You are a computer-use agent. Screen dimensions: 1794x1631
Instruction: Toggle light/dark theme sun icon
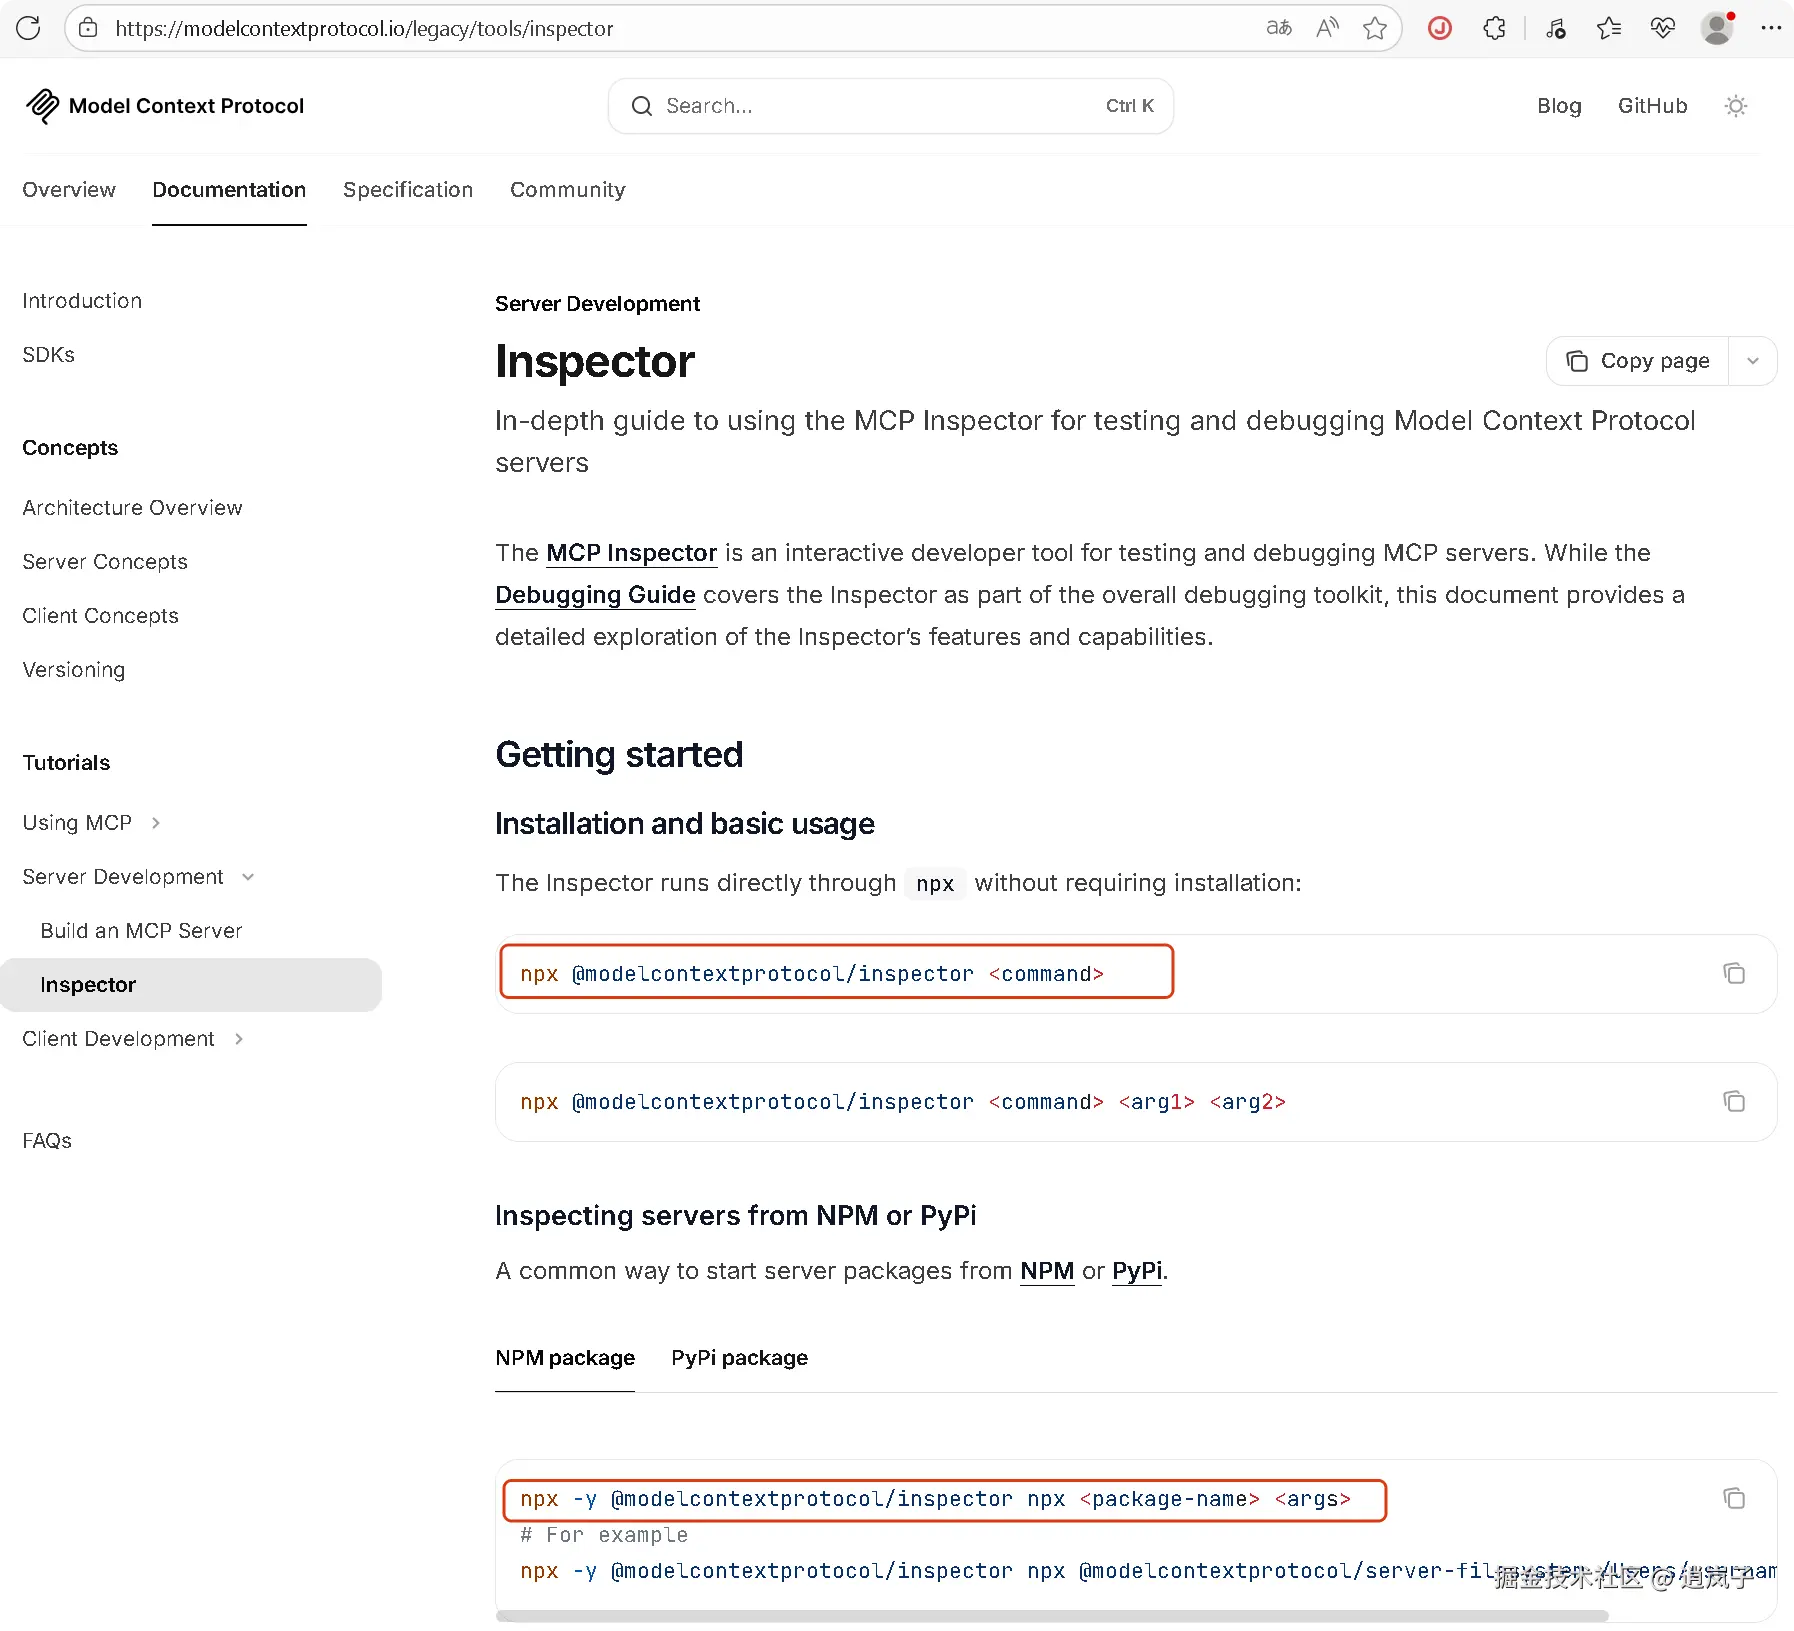tap(1736, 106)
